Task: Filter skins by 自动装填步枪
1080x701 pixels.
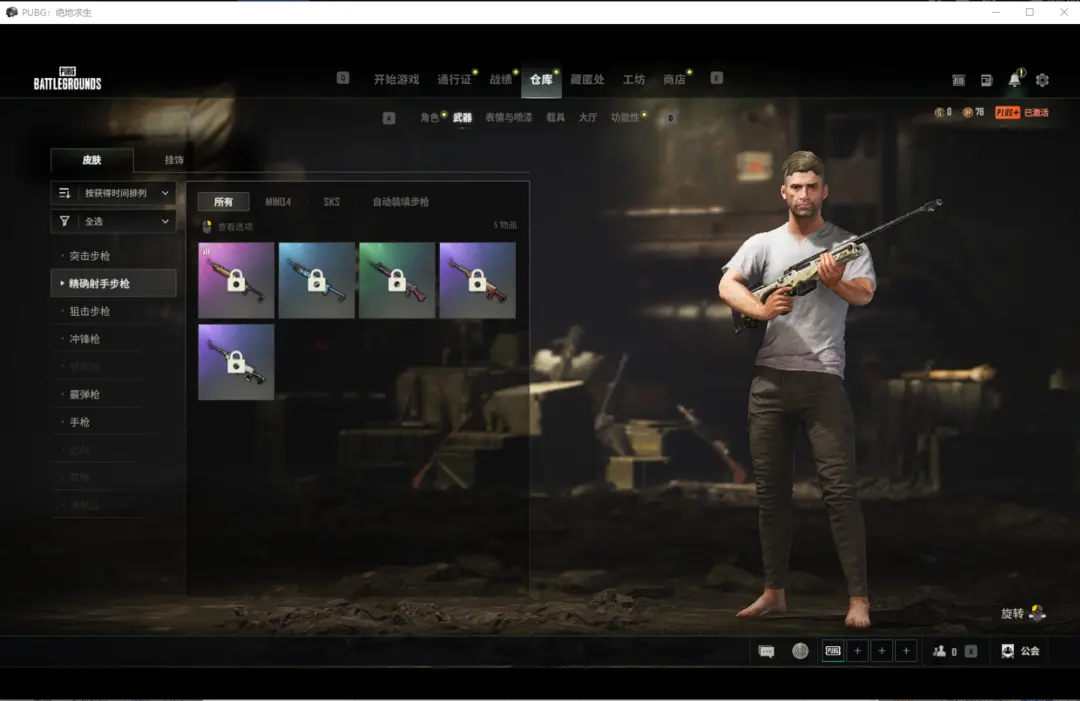Action: (x=401, y=202)
